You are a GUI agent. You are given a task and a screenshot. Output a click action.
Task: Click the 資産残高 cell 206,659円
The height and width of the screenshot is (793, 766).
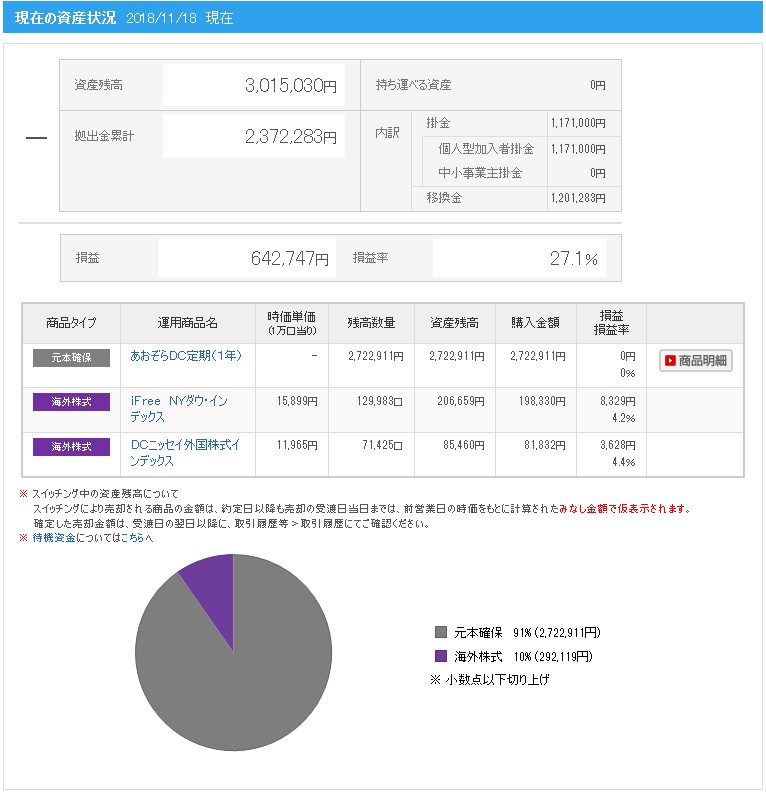click(x=461, y=401)
